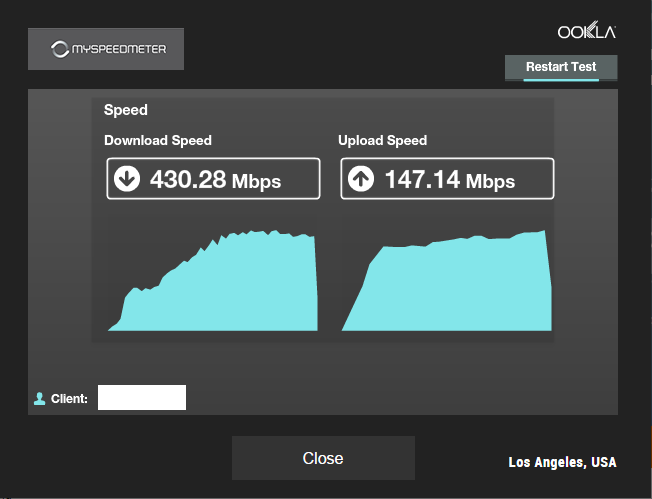
Task: Click the 430.28 Mbps download value
Action: point(215,180)
